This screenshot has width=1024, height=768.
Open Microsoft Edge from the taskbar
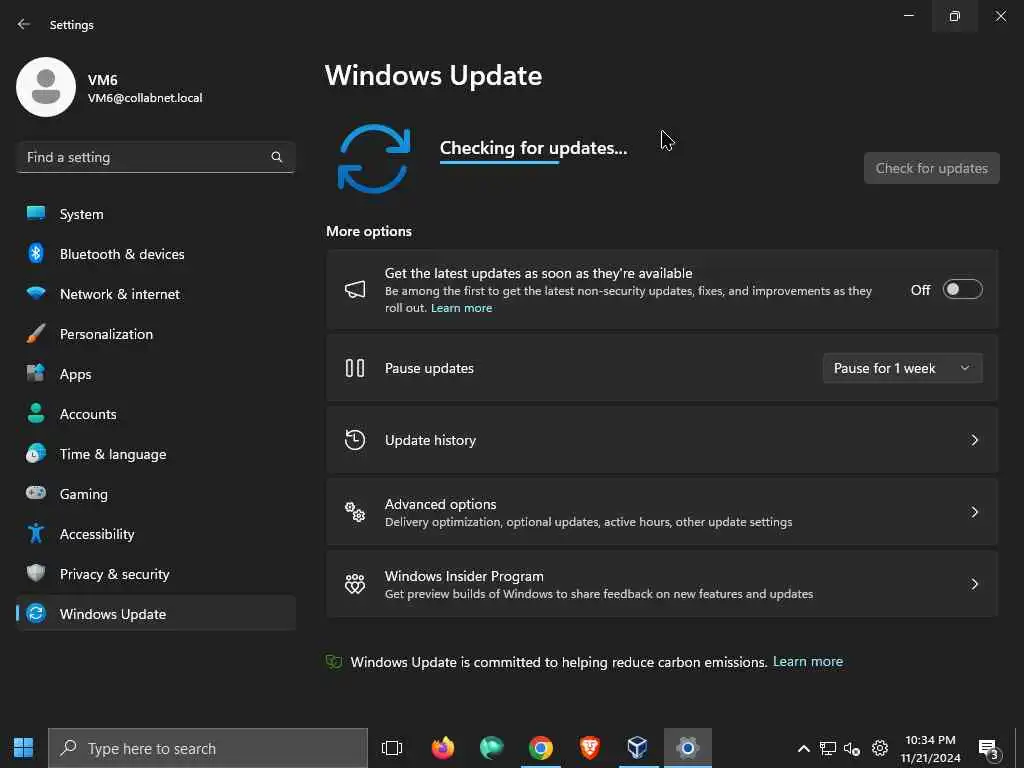(492, 748)
